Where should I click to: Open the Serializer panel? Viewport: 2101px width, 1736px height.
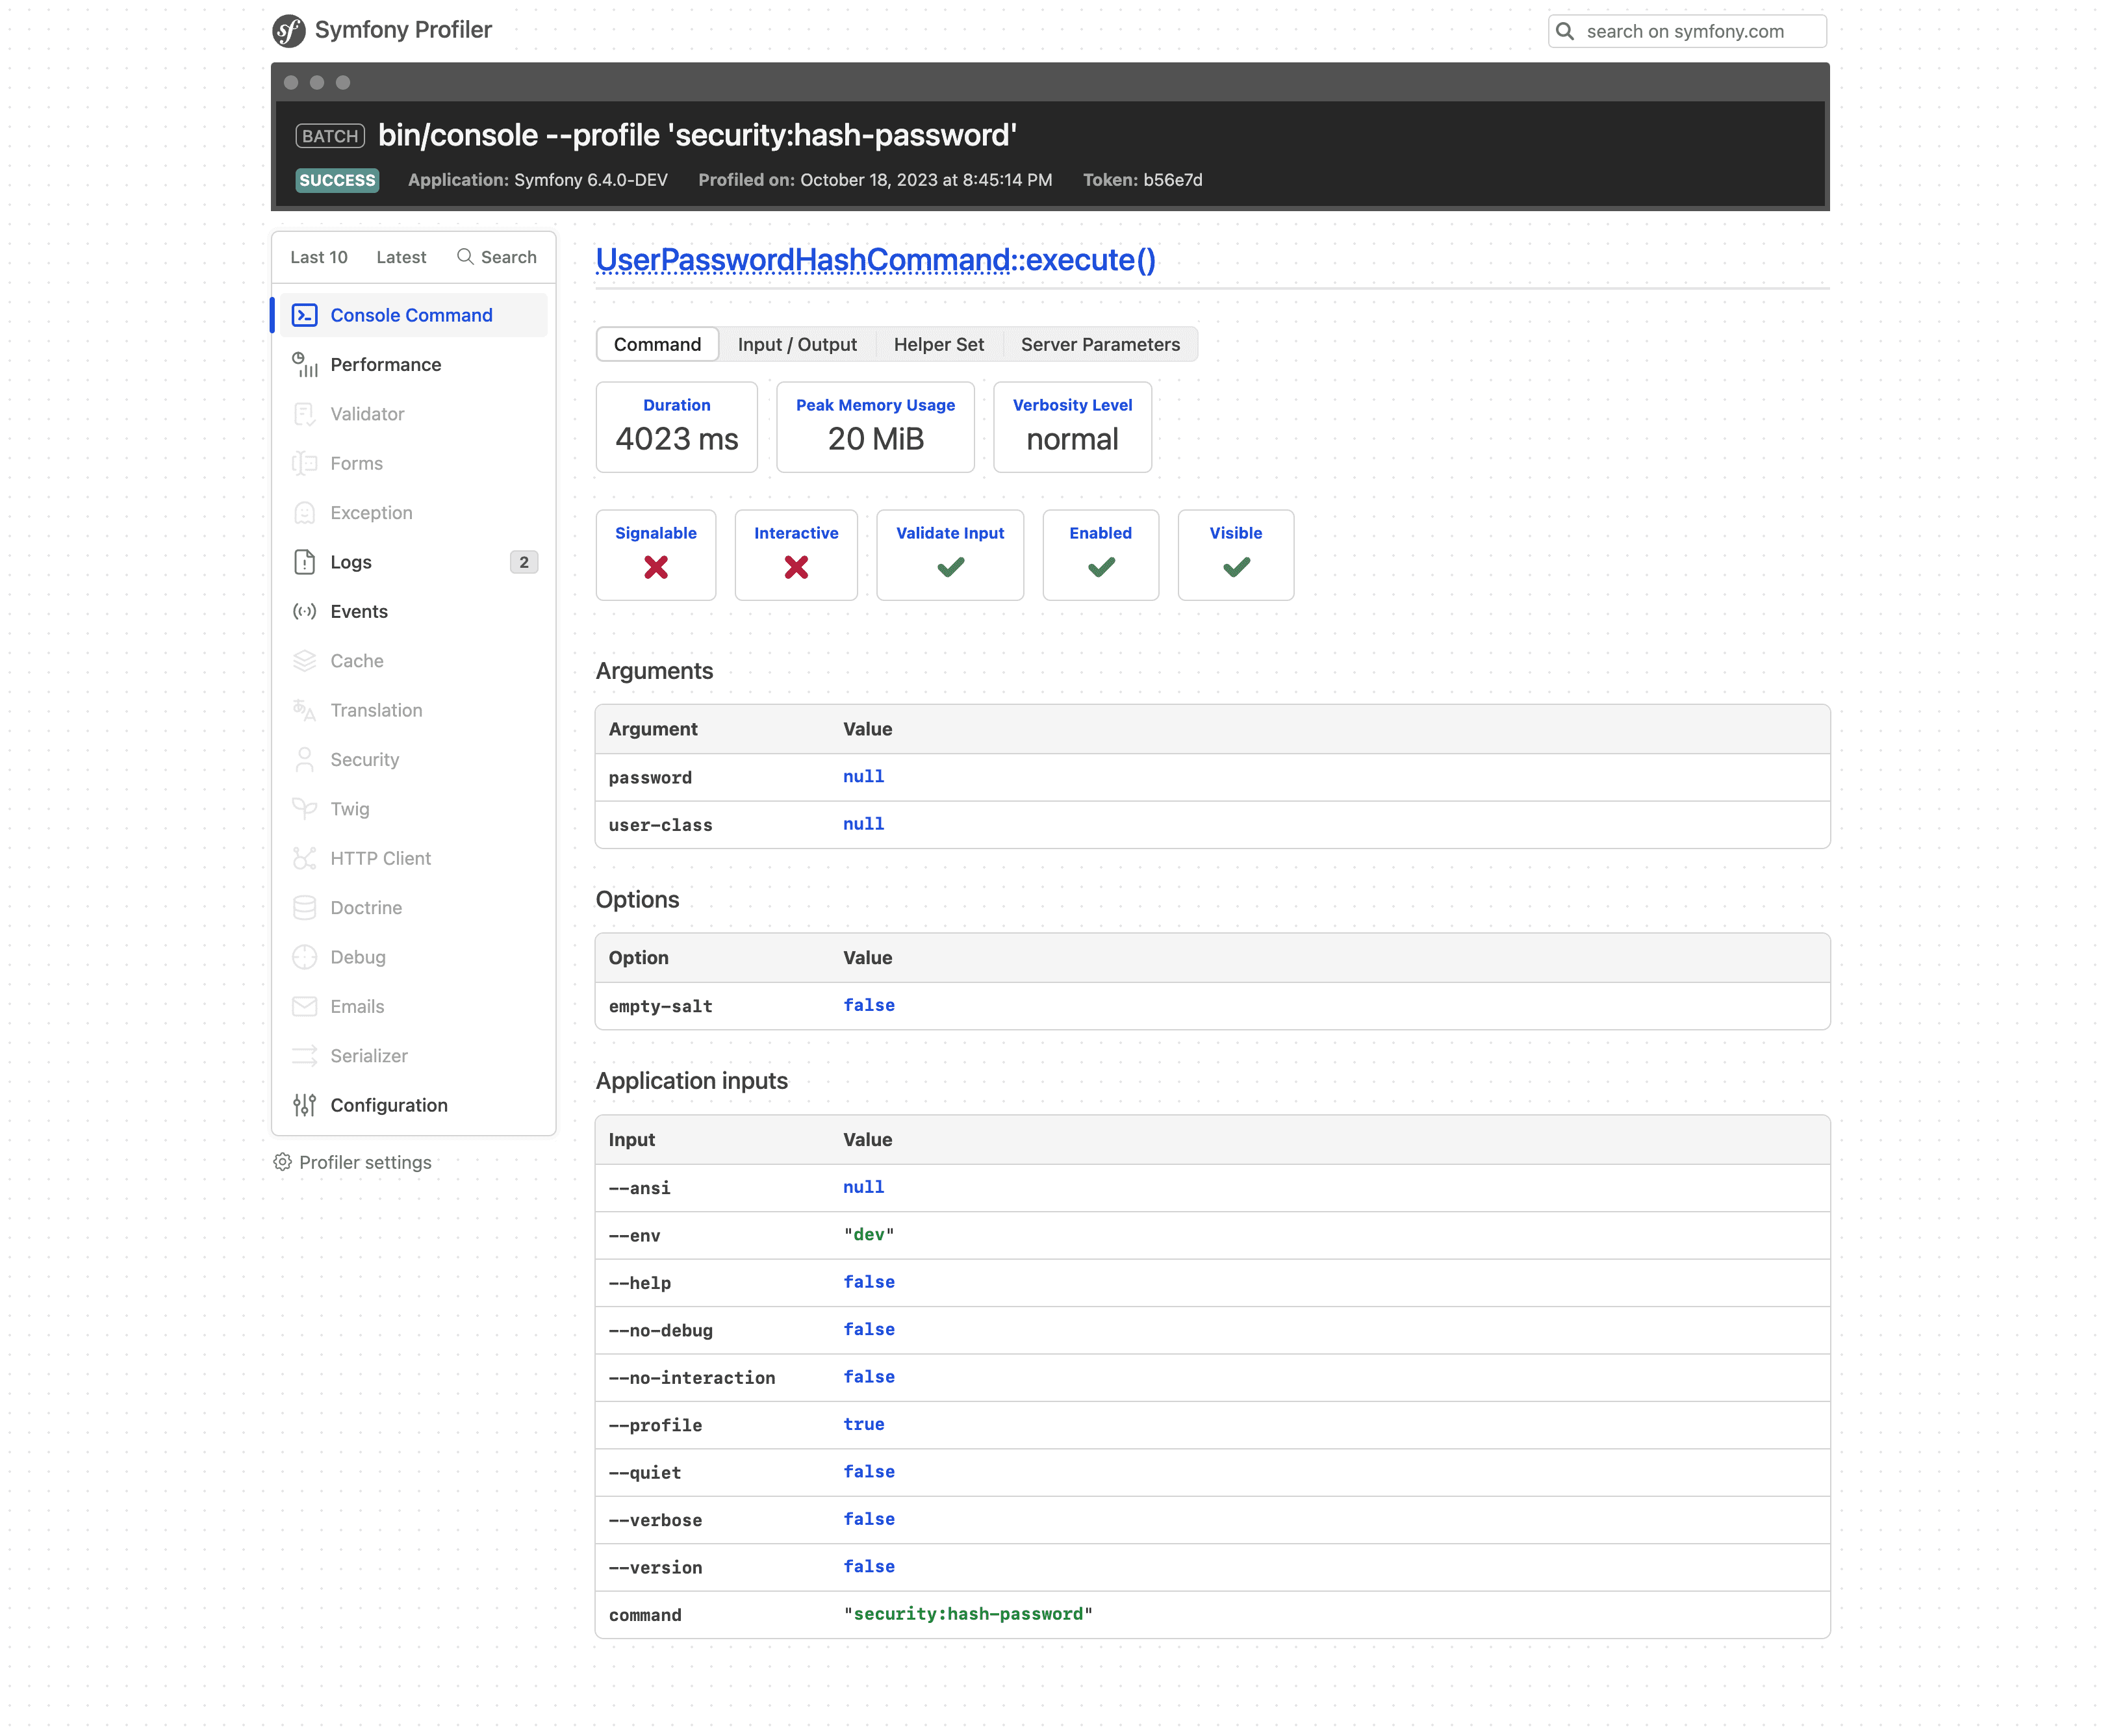(x=369, y=1056)
